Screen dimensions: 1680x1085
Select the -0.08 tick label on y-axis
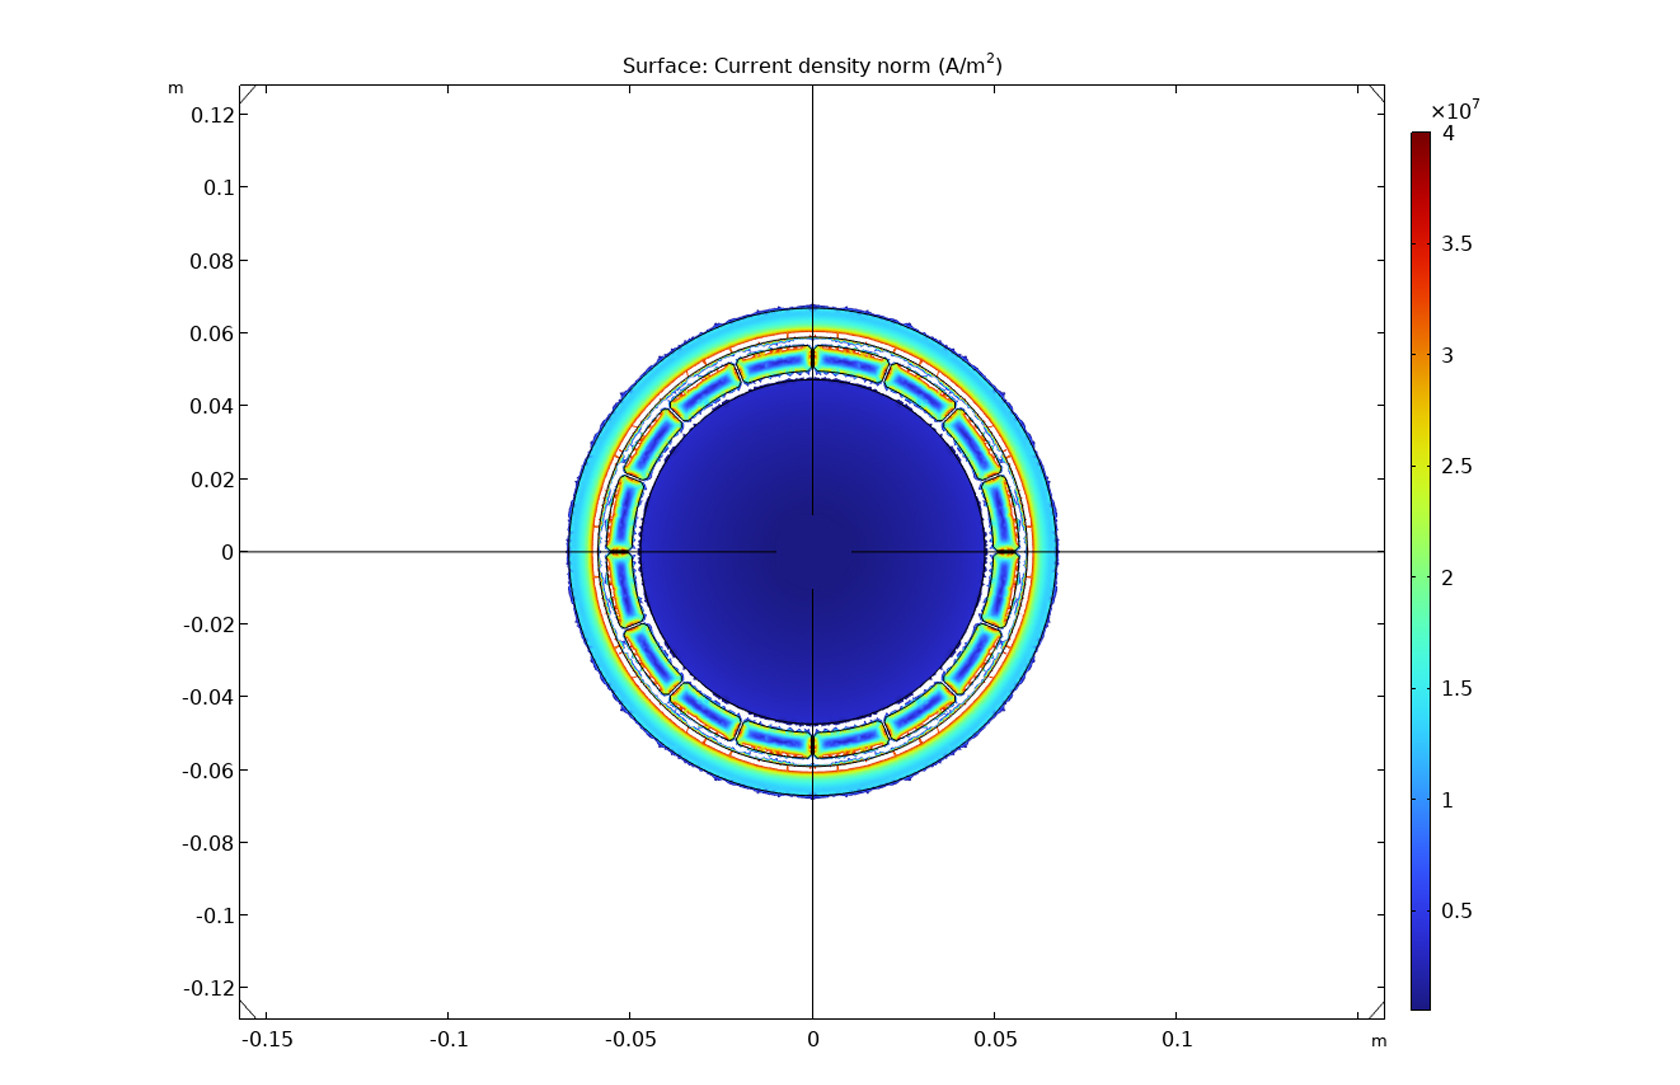(x=209, y=843)
